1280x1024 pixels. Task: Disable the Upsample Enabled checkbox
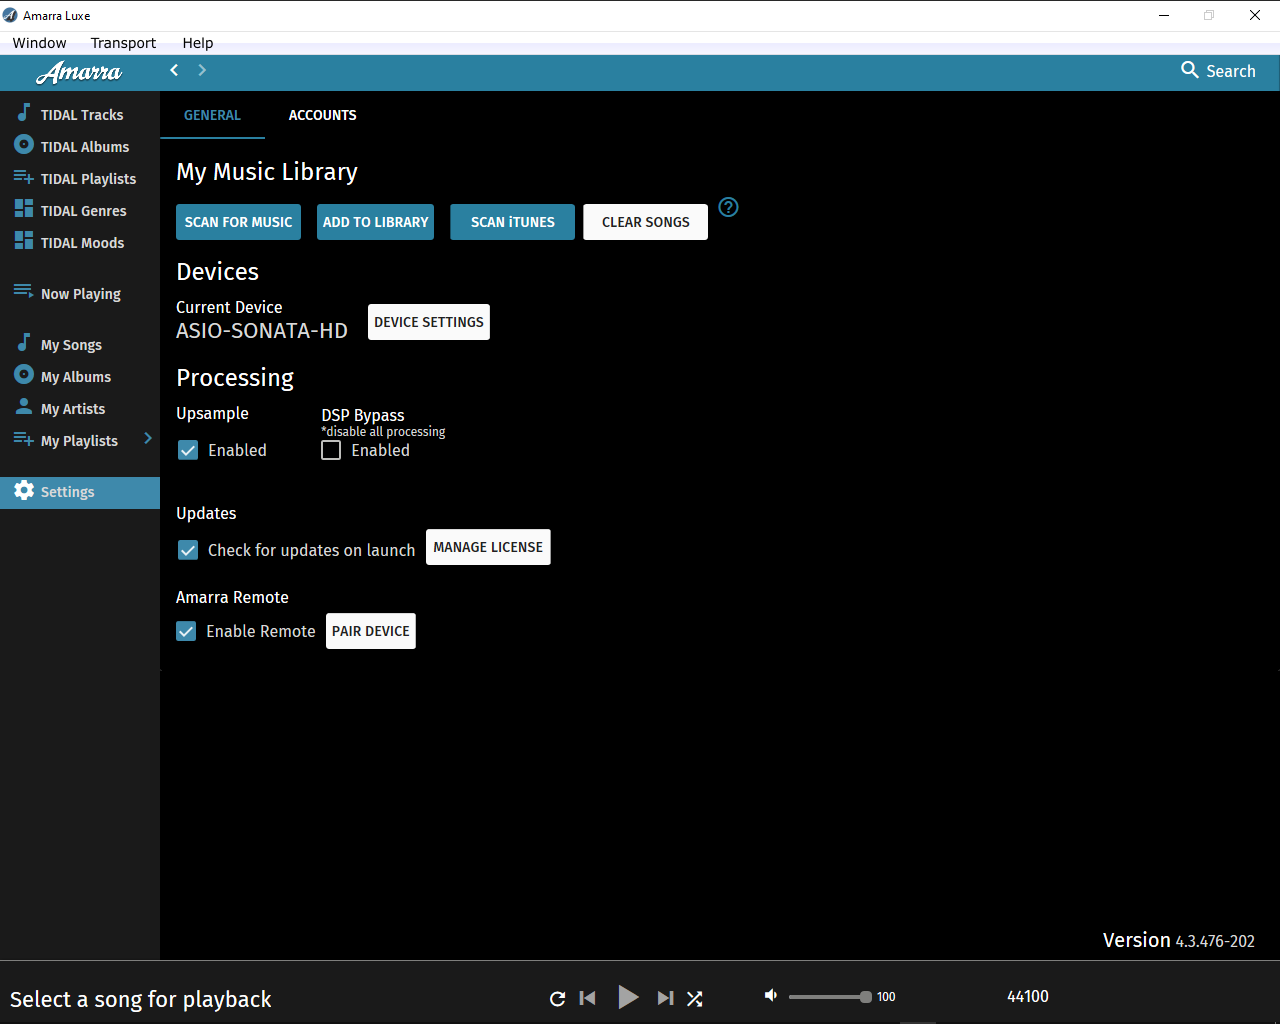(x=188, y=450)
